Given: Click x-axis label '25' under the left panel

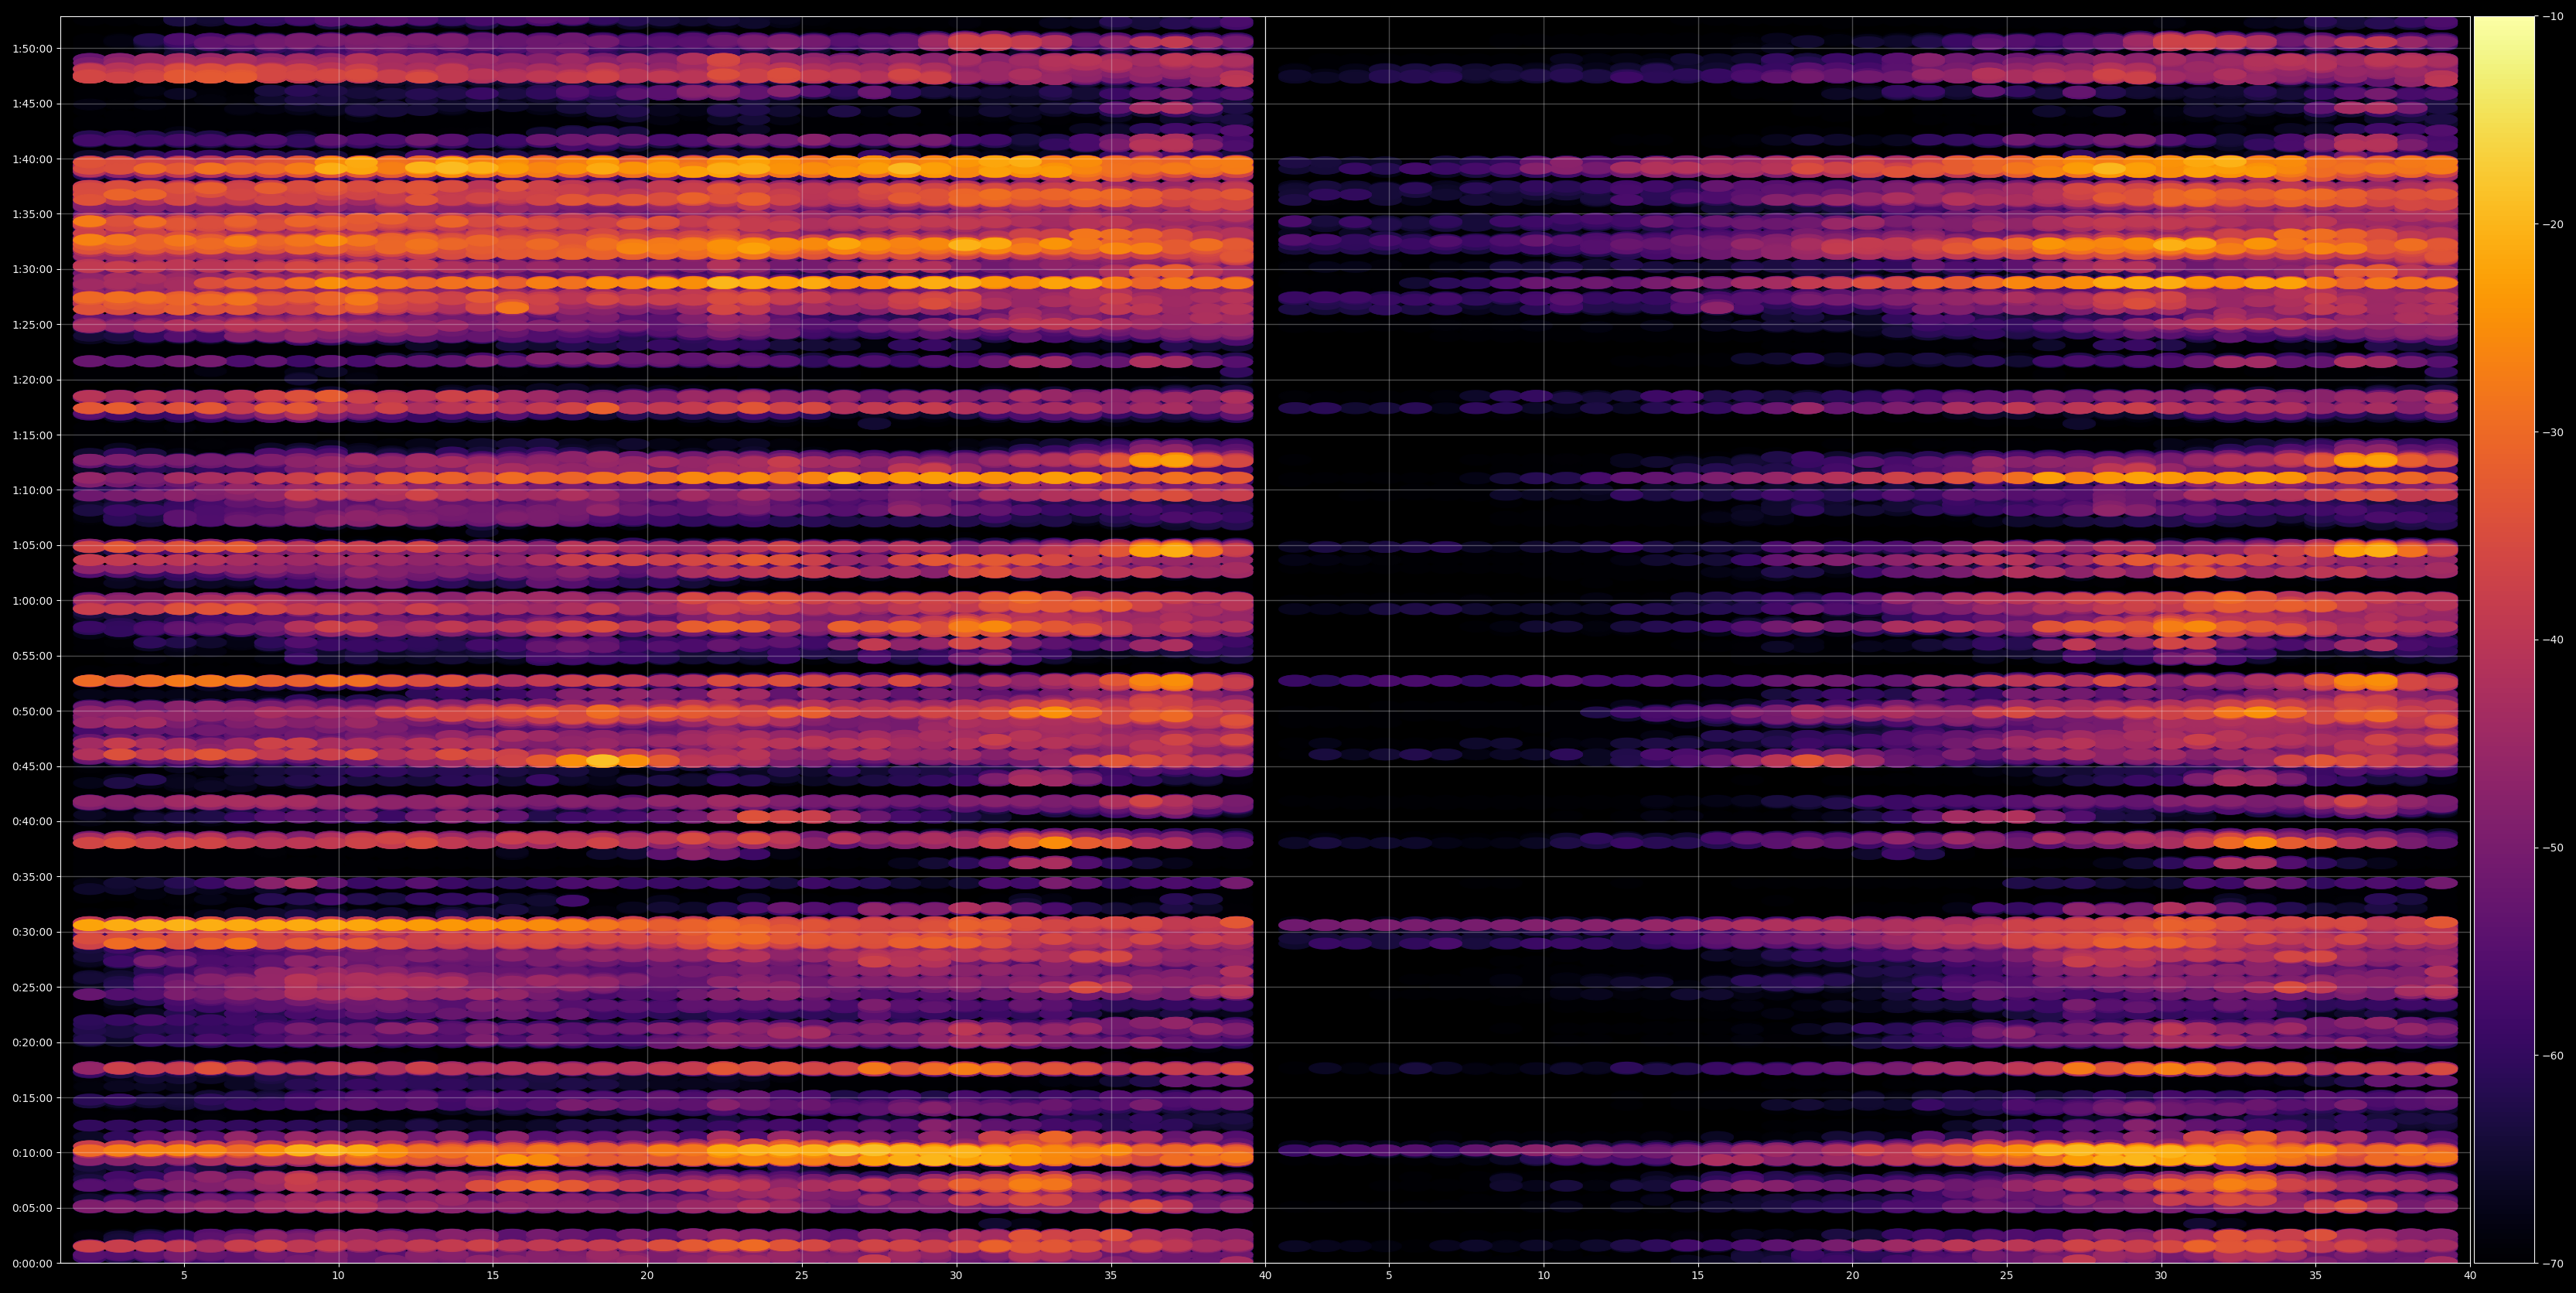Looking at the screenshot, I should pos(802,1276).
